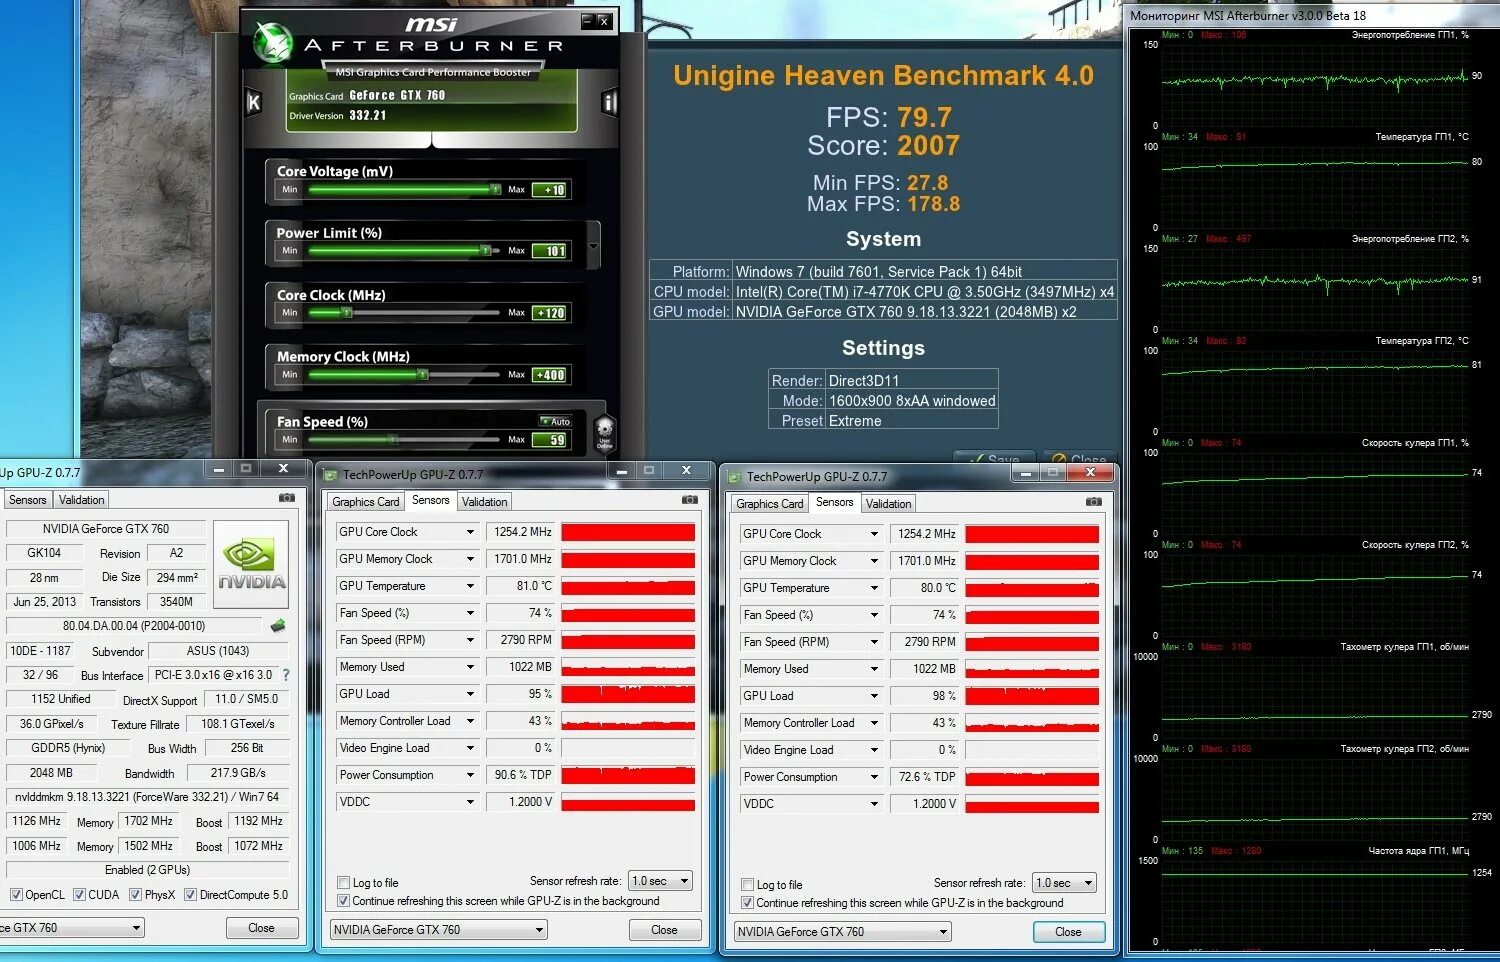Open the GTX 760 dropdown in left GPU-Z
The width and height of the screenshot is (1500, 962).
(70, 928)
